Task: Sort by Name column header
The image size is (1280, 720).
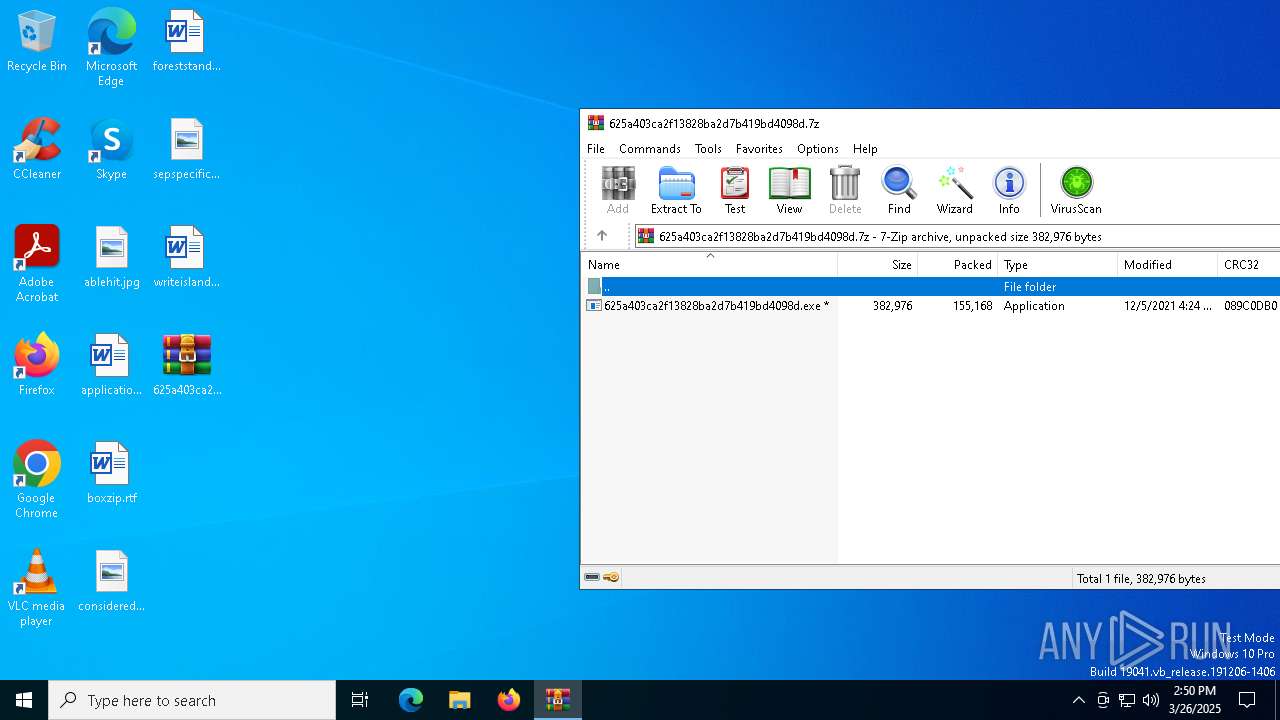Action: coord(709,265)
